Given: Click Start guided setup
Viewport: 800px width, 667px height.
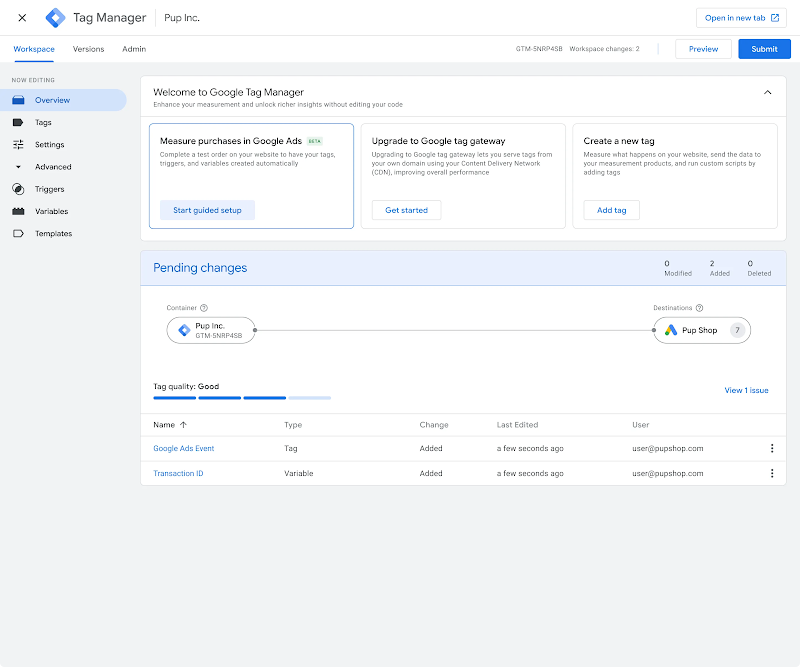Looking at the screenshot, I should (x=207, y=210).
